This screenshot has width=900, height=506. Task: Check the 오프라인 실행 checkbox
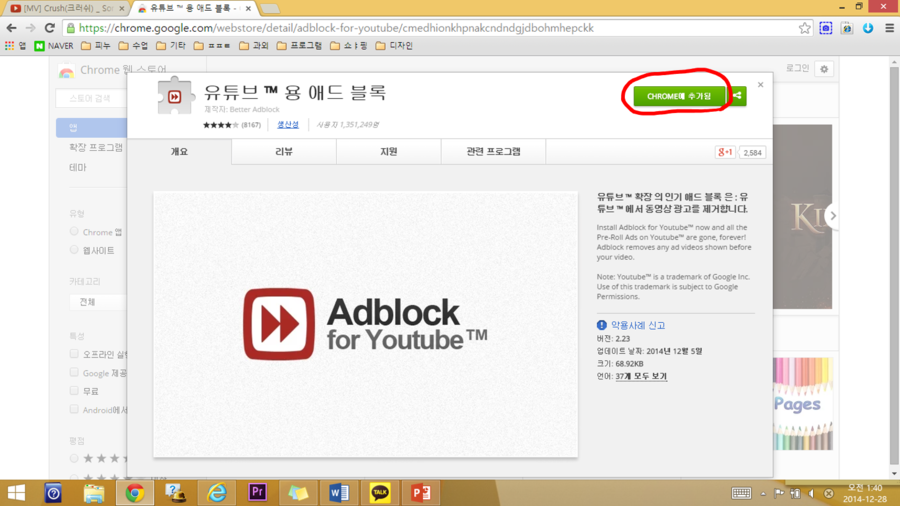pos(74,354)
